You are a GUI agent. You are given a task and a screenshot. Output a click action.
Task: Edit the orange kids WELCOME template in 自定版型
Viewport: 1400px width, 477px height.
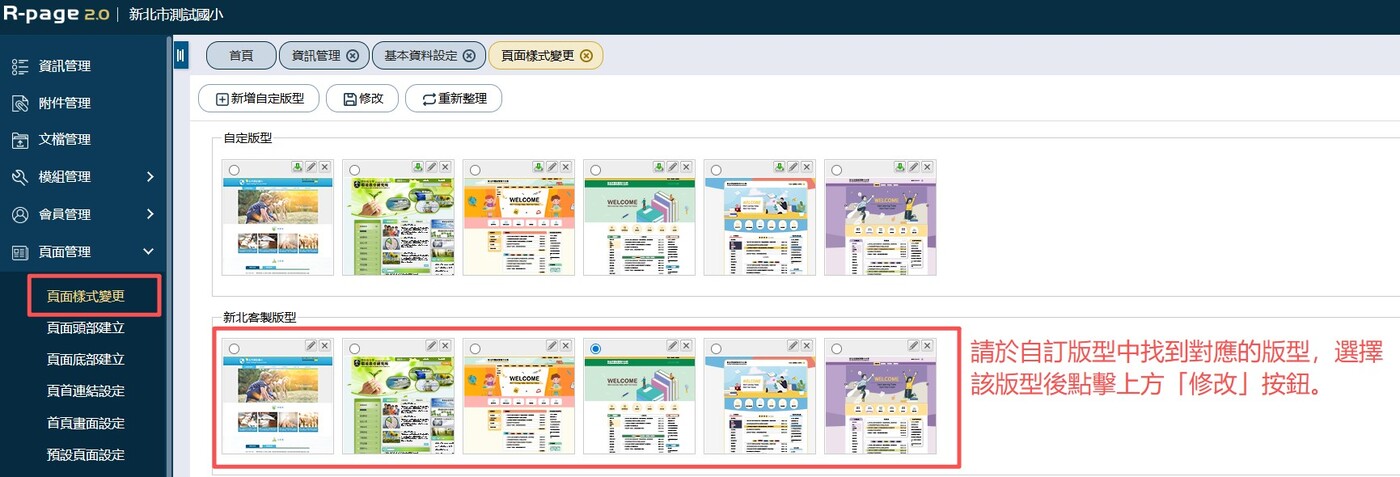tap(552, 167)
